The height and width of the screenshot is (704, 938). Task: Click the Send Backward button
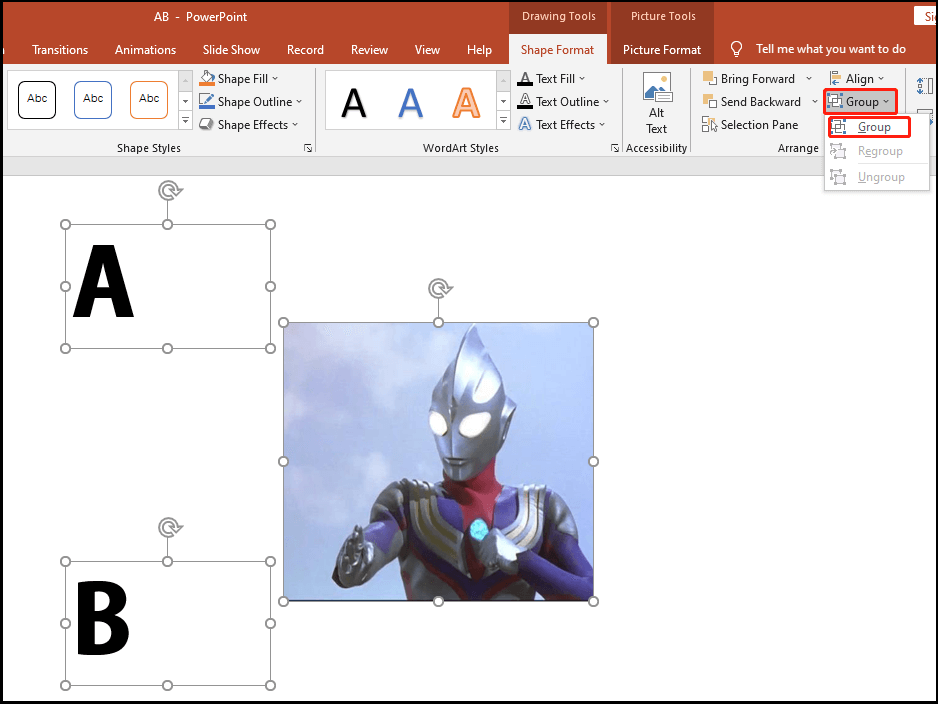point(752,102)
